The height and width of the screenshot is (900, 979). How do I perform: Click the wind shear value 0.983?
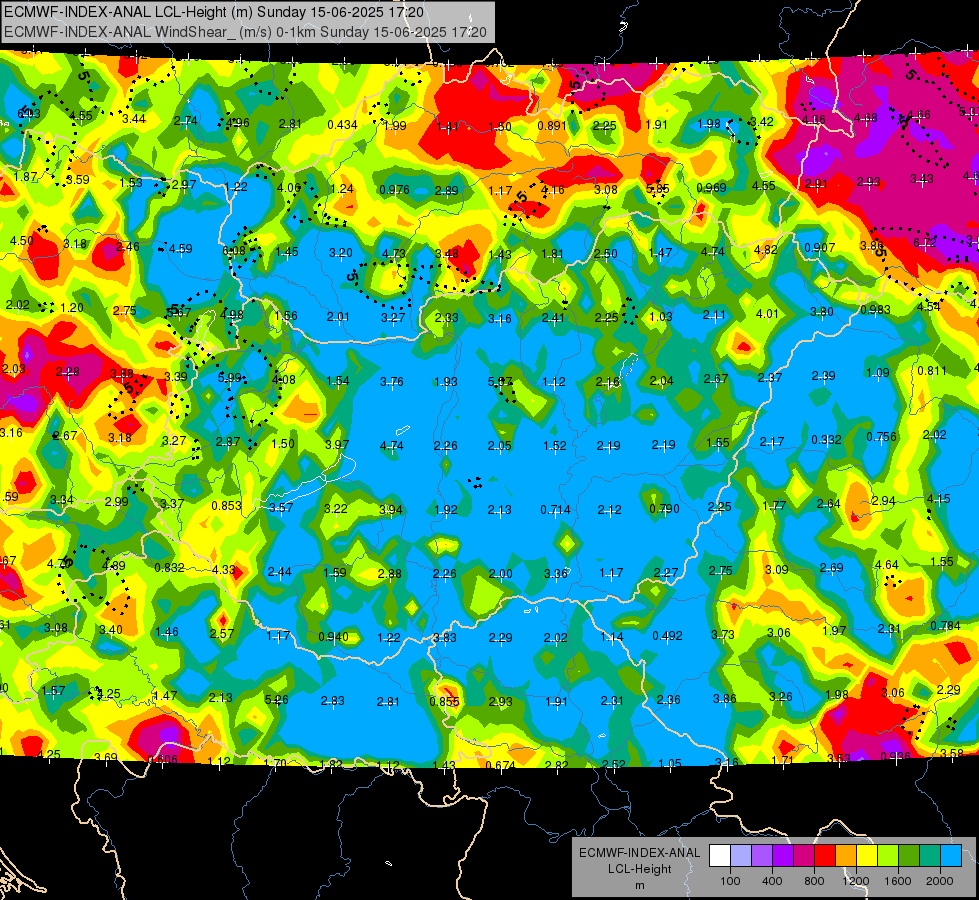(x=875, y=310)
